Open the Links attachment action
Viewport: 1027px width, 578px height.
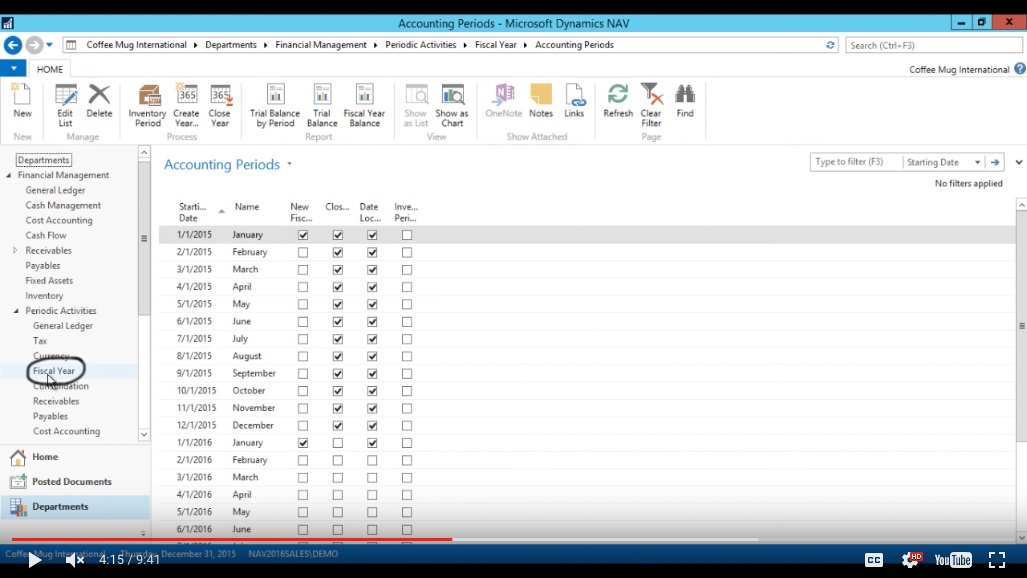(x=574, y=100)
